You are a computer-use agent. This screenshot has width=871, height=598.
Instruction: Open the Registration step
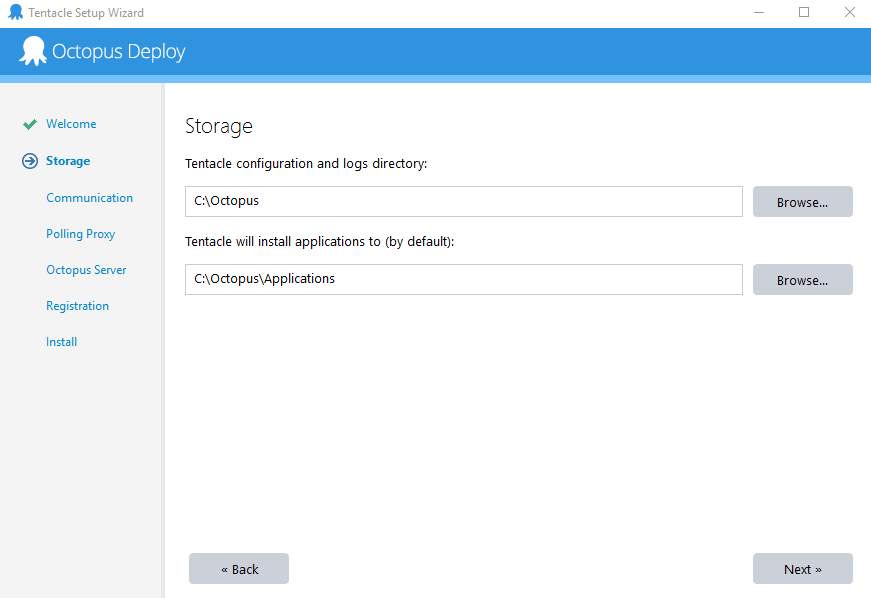click(77, 306)
